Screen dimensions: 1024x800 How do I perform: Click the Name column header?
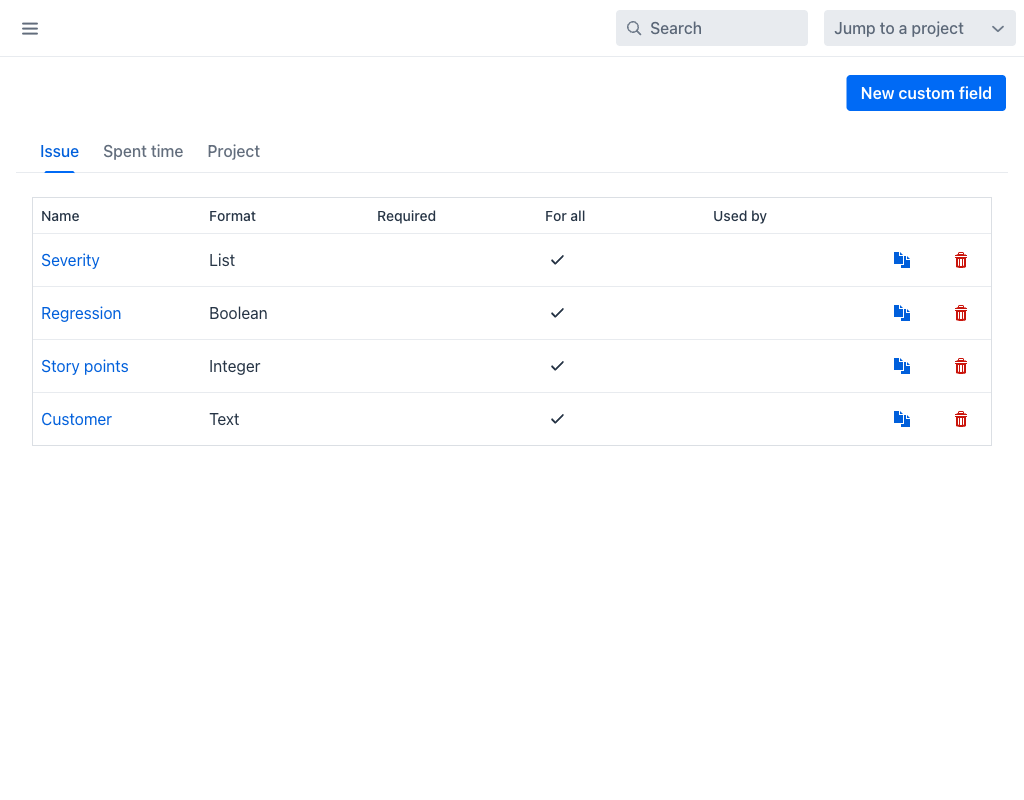pyautogui.click(x=60, y=216)
